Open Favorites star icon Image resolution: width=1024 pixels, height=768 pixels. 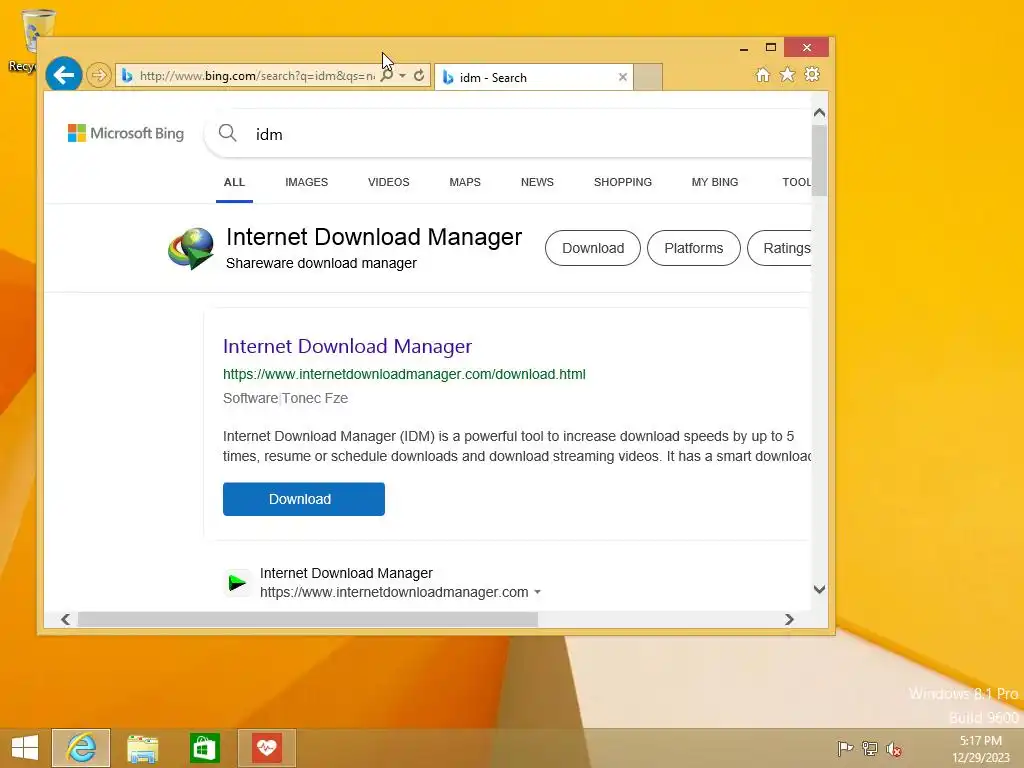point(788,74)
